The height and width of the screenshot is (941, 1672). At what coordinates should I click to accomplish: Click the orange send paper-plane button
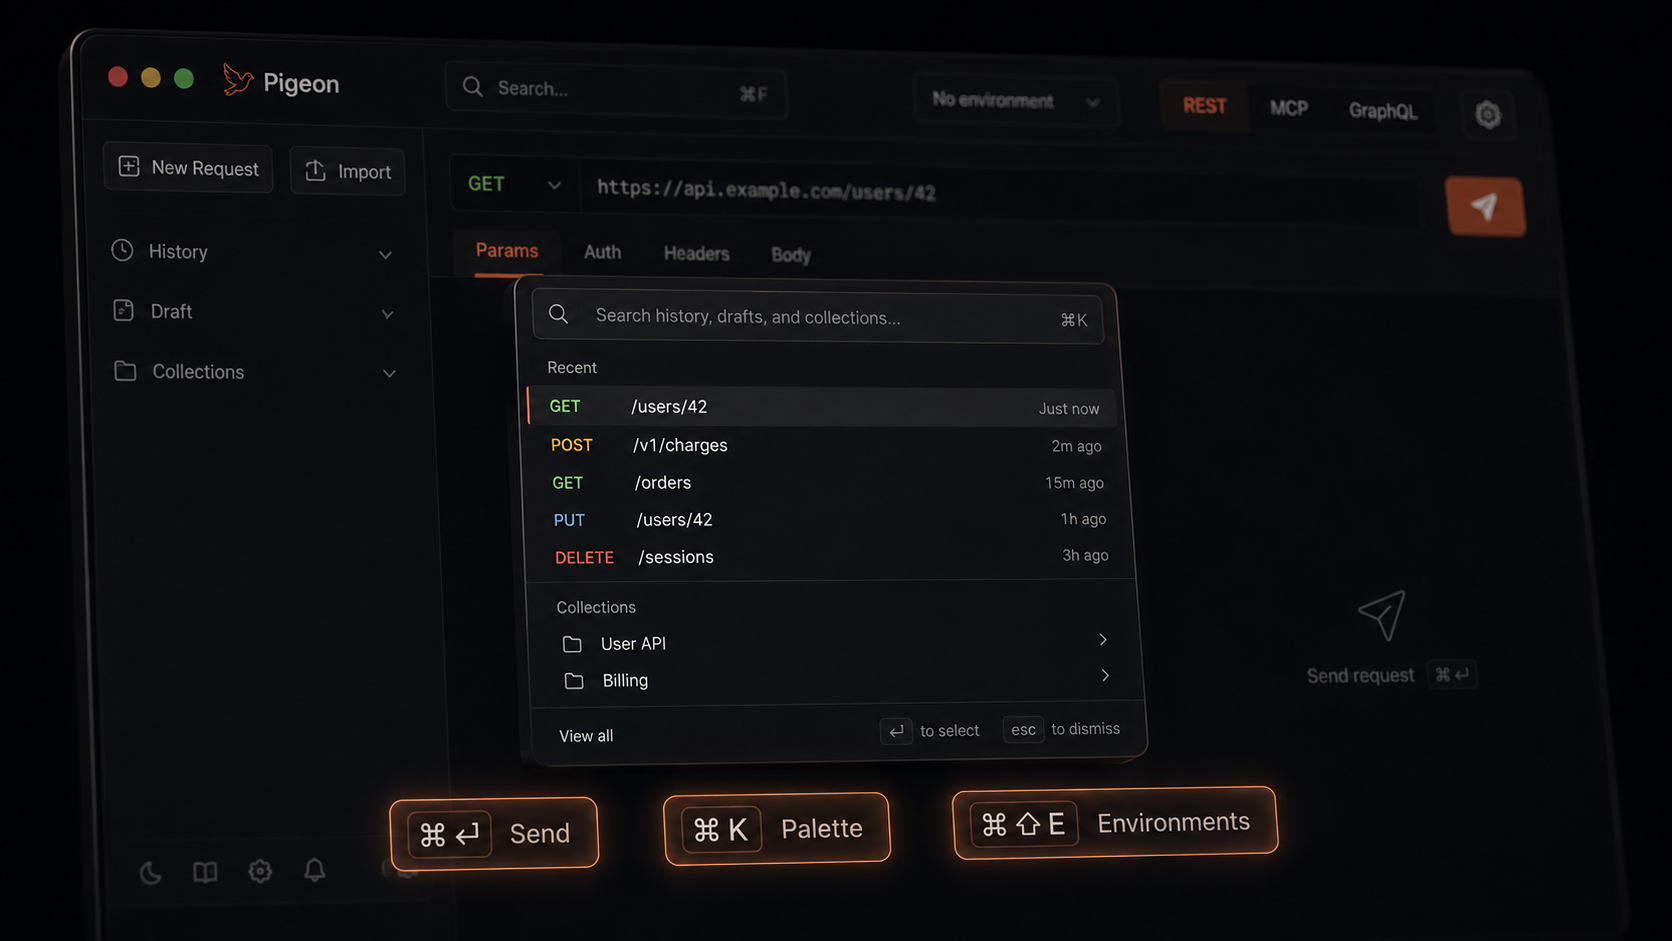1485,207
